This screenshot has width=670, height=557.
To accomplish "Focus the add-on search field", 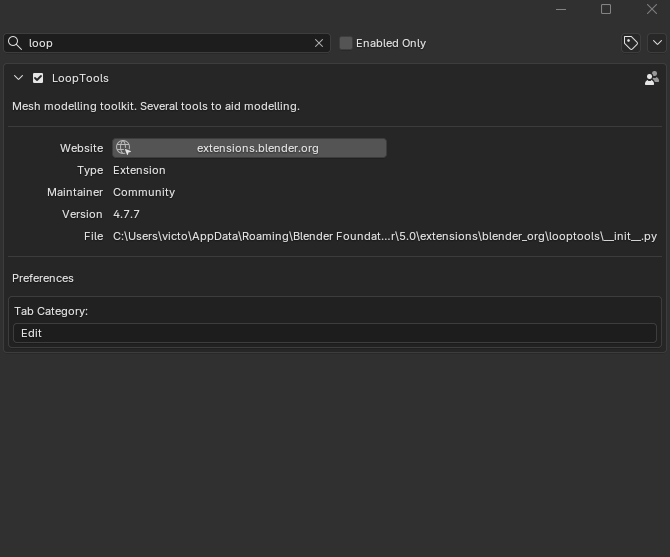I will click(167, 43).
